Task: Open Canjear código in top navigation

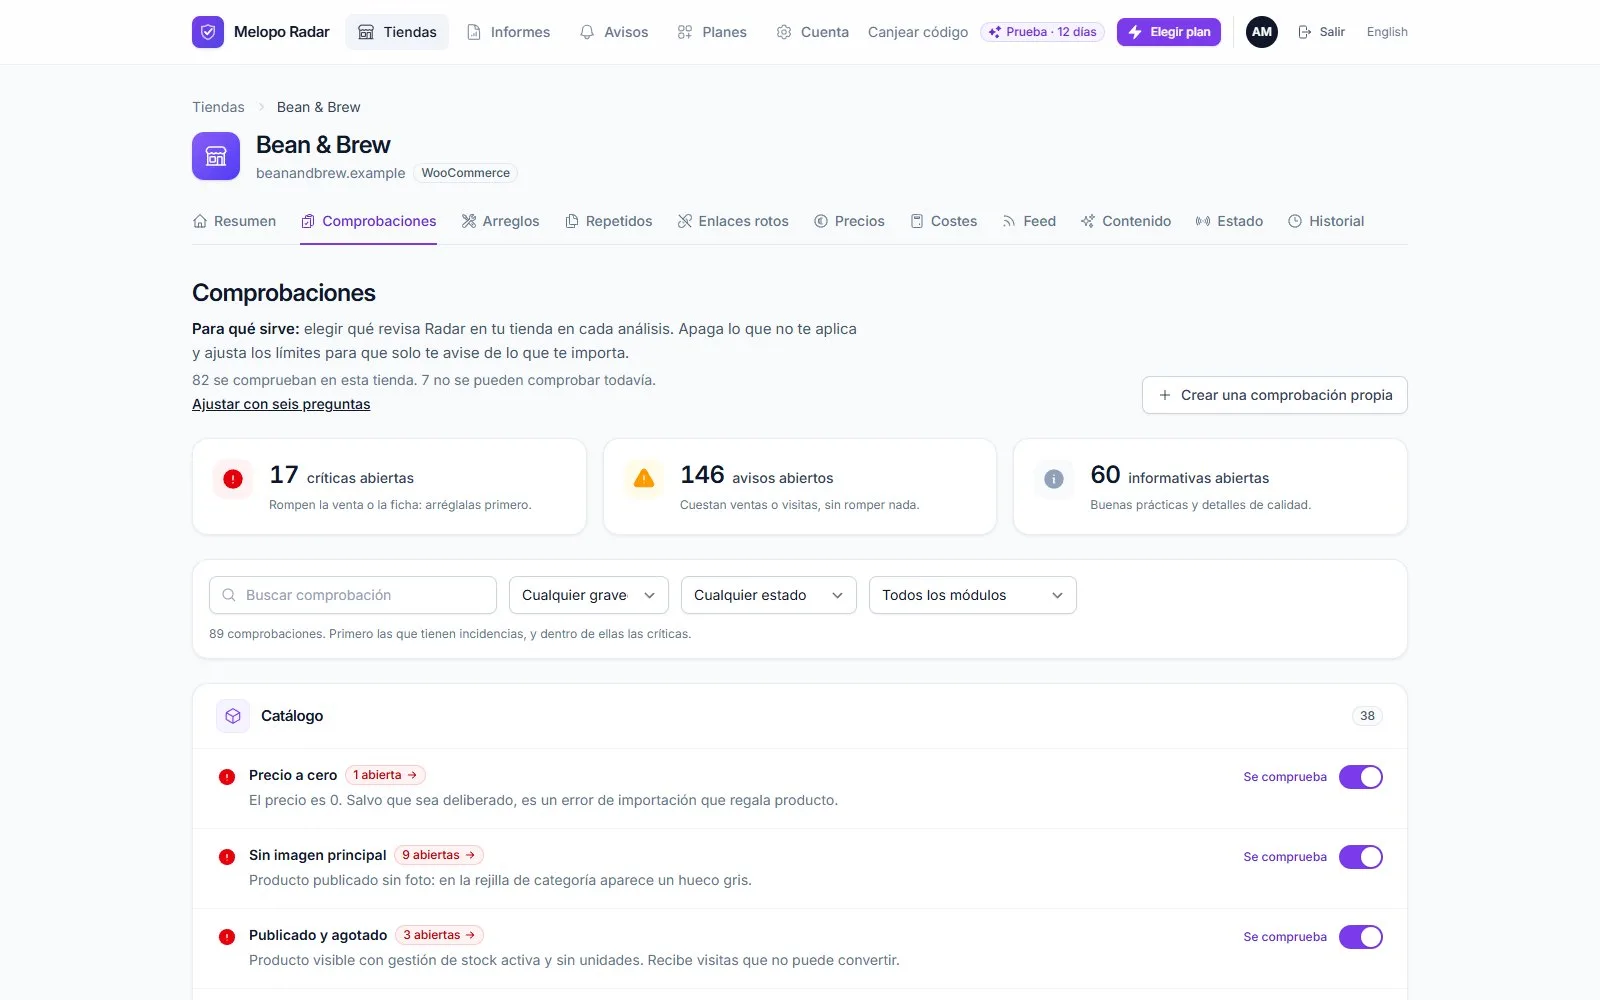Action: (x=918, y=32)
